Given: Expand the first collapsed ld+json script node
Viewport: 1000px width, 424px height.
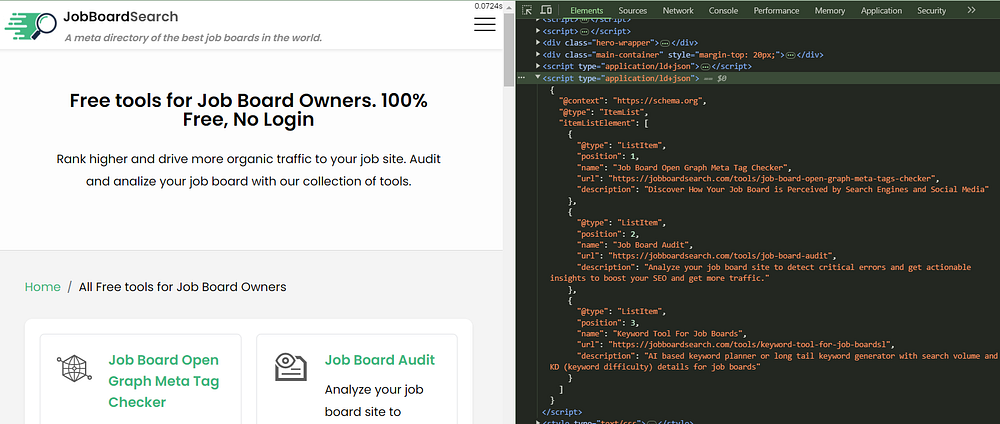Looking at the screenshot, I should tap(539, 66).
